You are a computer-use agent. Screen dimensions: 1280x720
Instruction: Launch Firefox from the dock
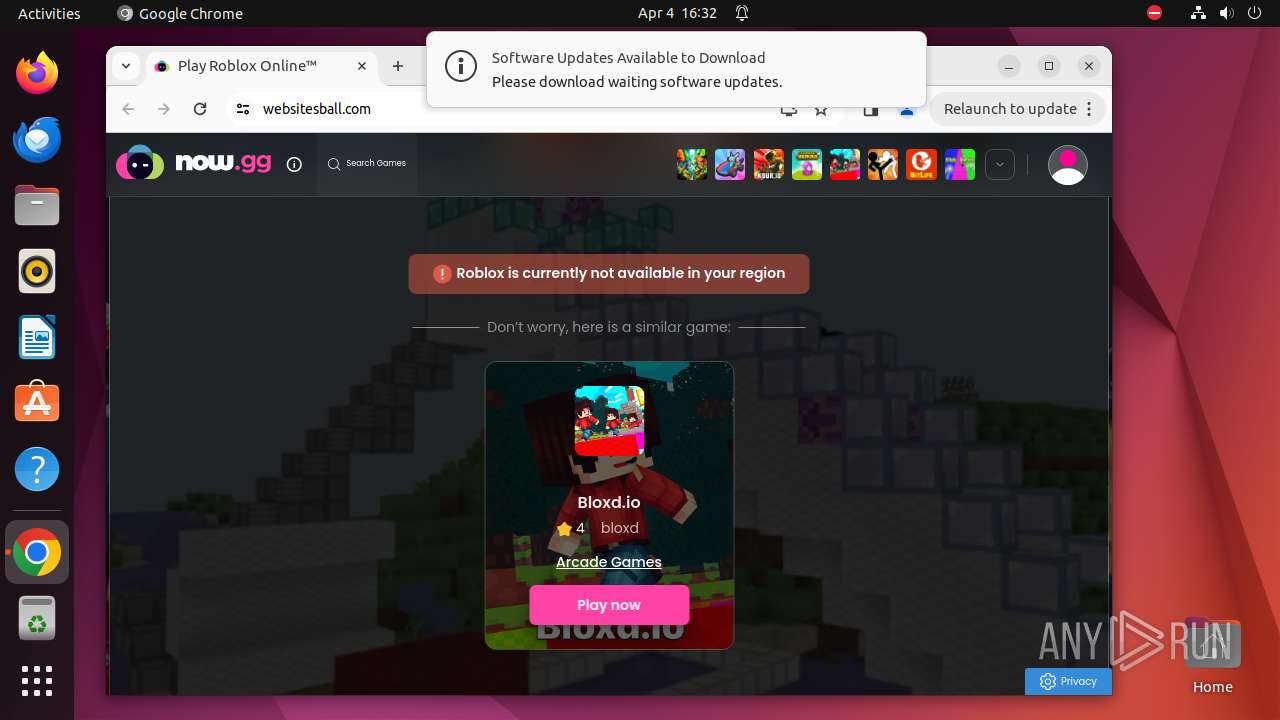37,73
